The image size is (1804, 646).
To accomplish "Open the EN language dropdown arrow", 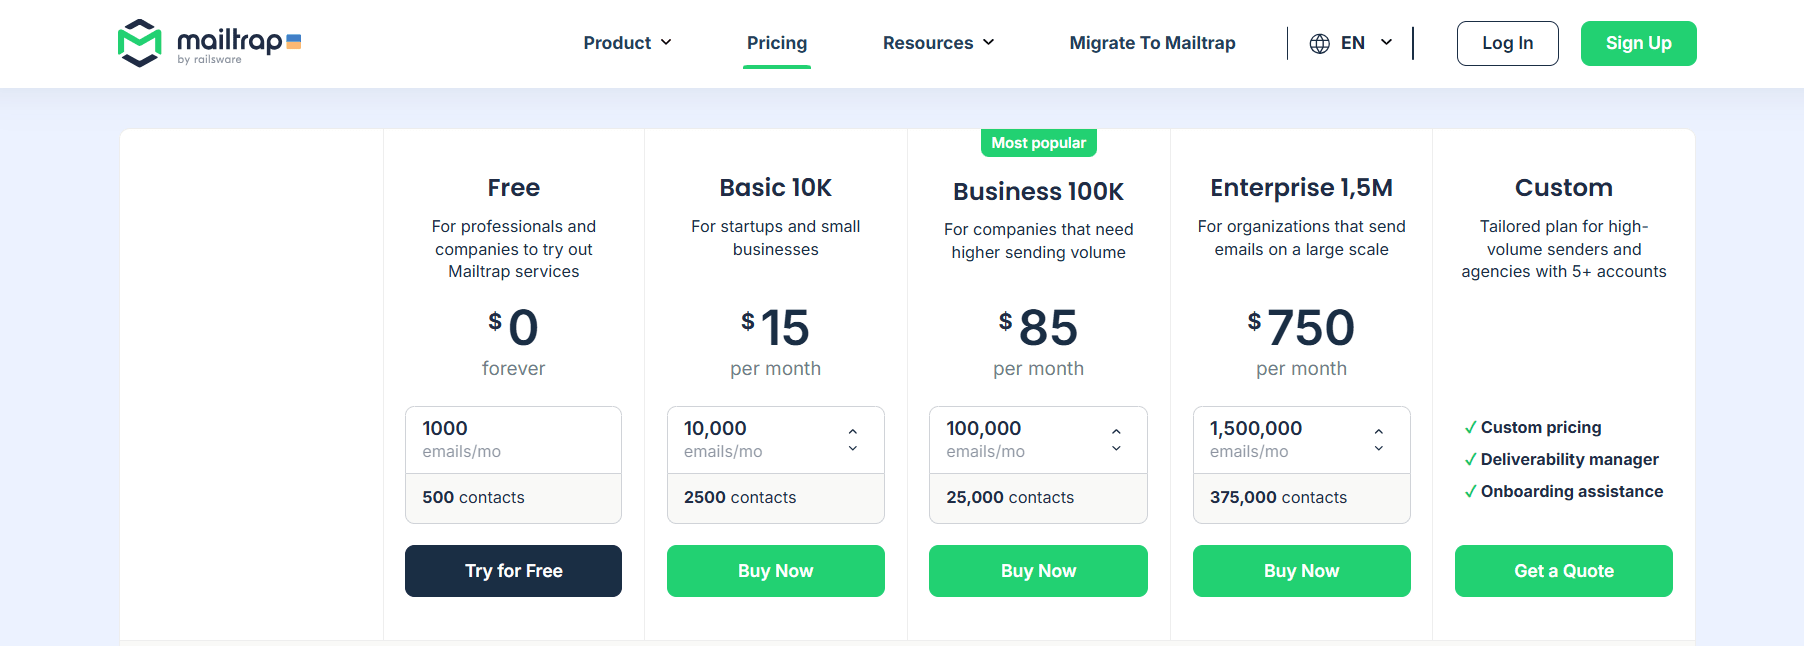I will [x=1386, y=42].
